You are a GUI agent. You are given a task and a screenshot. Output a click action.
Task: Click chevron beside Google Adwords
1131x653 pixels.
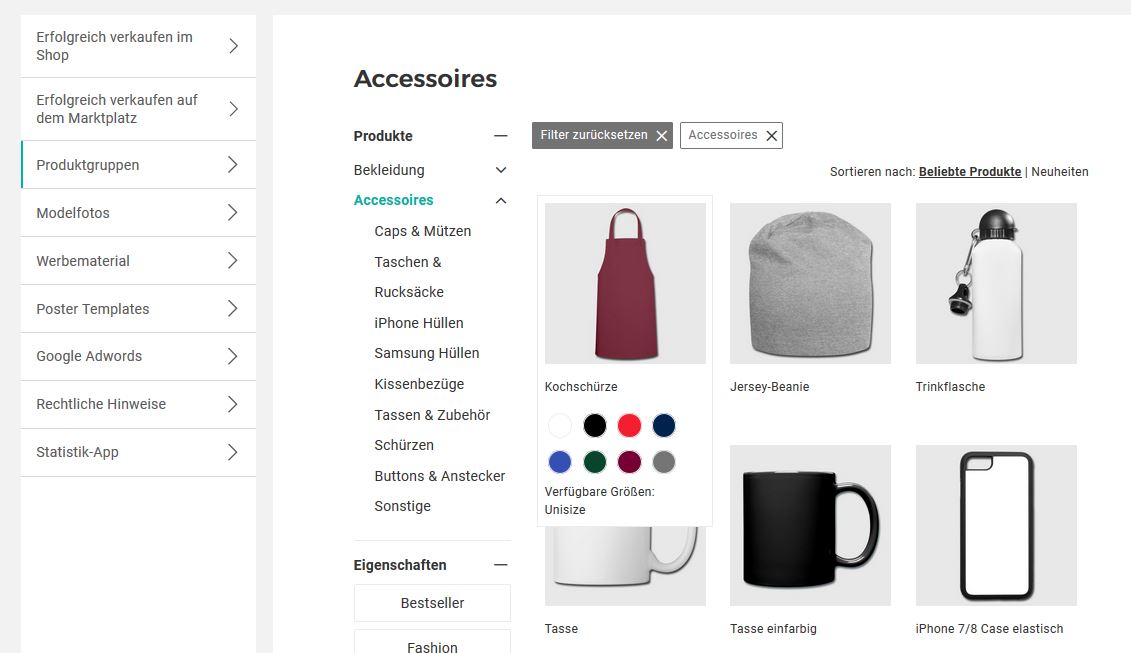click(232, 356)
